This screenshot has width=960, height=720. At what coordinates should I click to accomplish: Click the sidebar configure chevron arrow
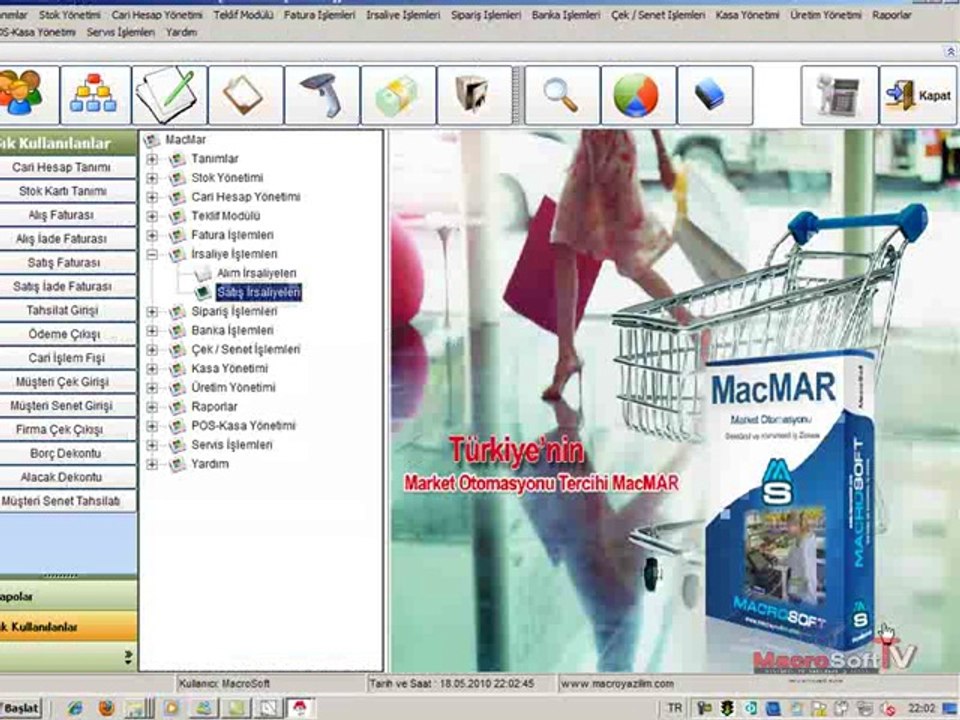(128, 658)
